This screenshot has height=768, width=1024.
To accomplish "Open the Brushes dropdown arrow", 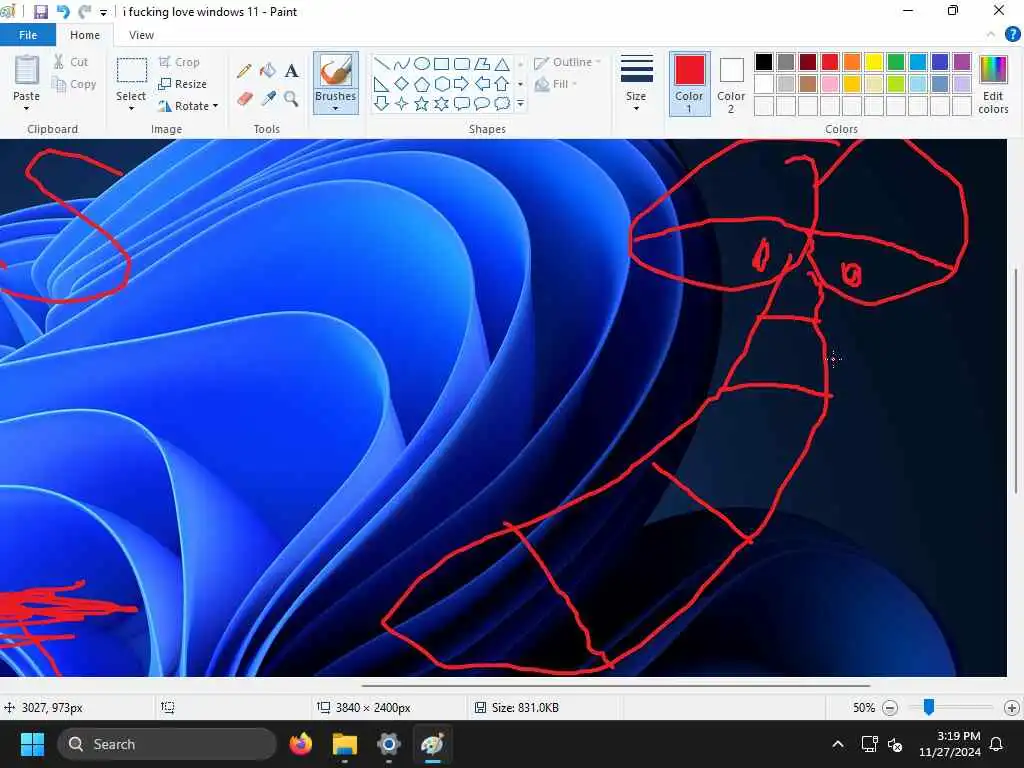I will point(335,108).
